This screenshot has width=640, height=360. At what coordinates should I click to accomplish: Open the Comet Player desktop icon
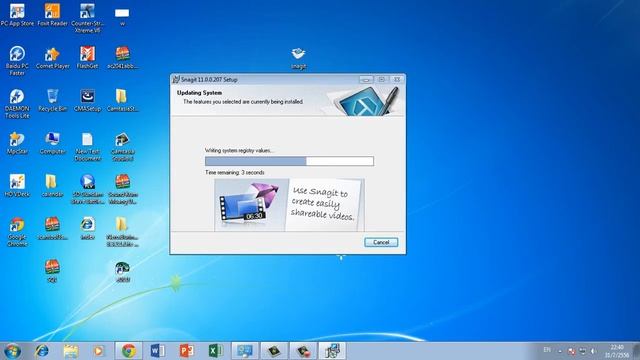pyautogui.click(x=52, y=58)
